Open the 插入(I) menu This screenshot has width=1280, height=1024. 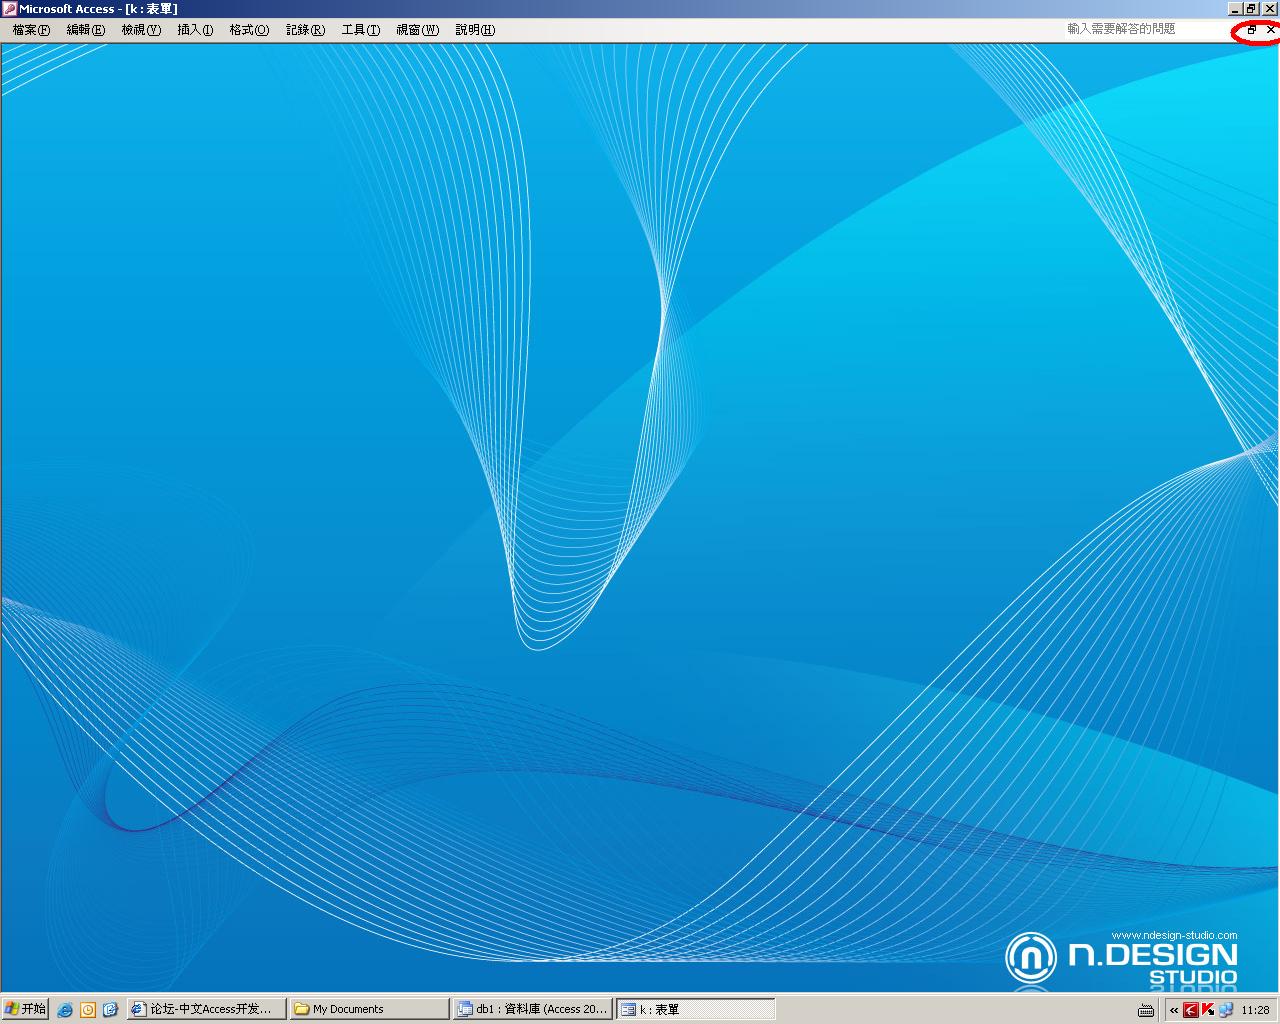pyautogui.click(x=195, y=30)
